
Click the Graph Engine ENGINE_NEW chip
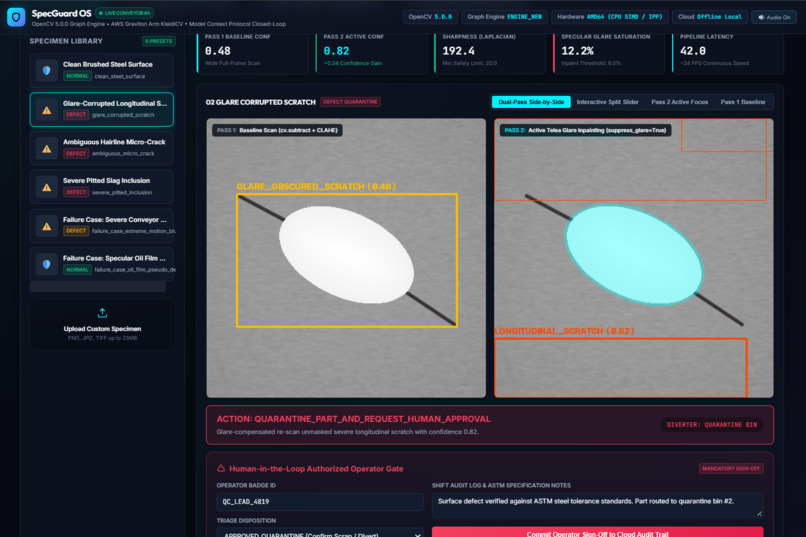(504, 17)
